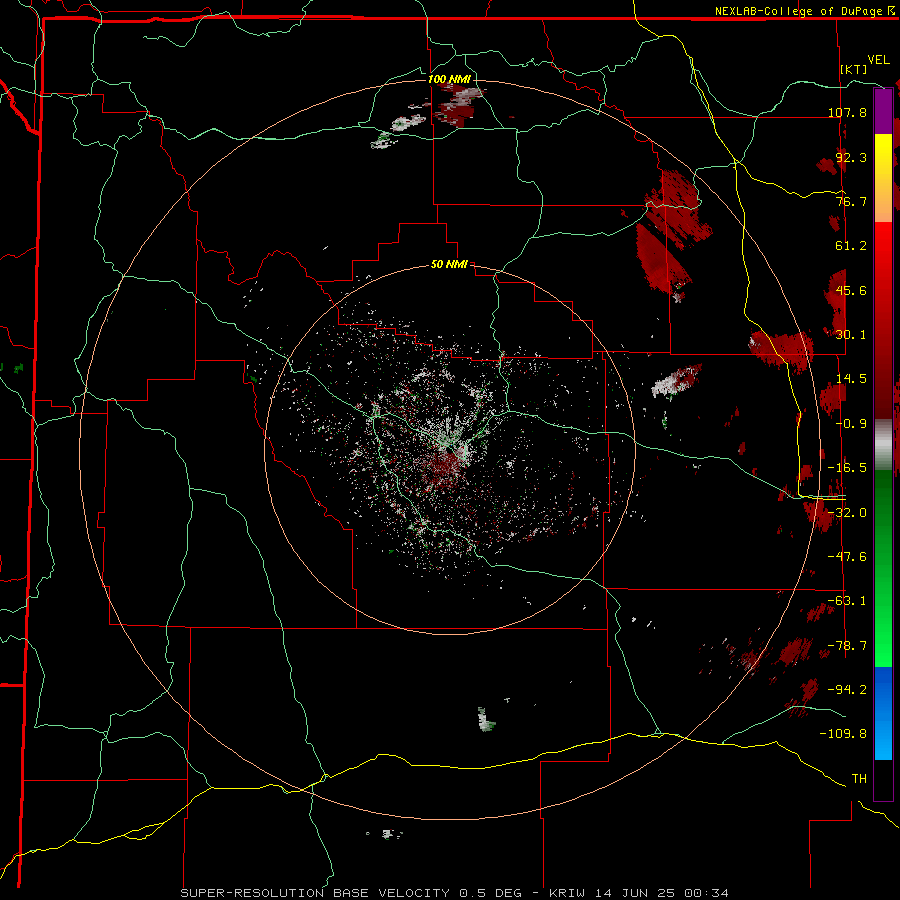Click the KRIW radar site center clutter
900x900 pixels.
coord(449,449)
